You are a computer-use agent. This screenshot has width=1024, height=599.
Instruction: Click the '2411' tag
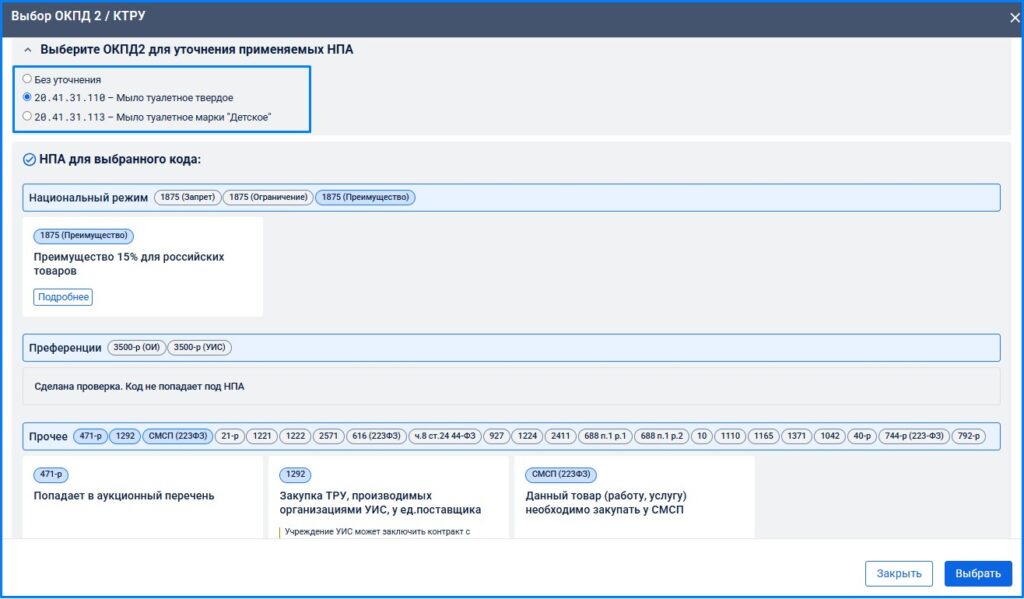coord(560,436)
